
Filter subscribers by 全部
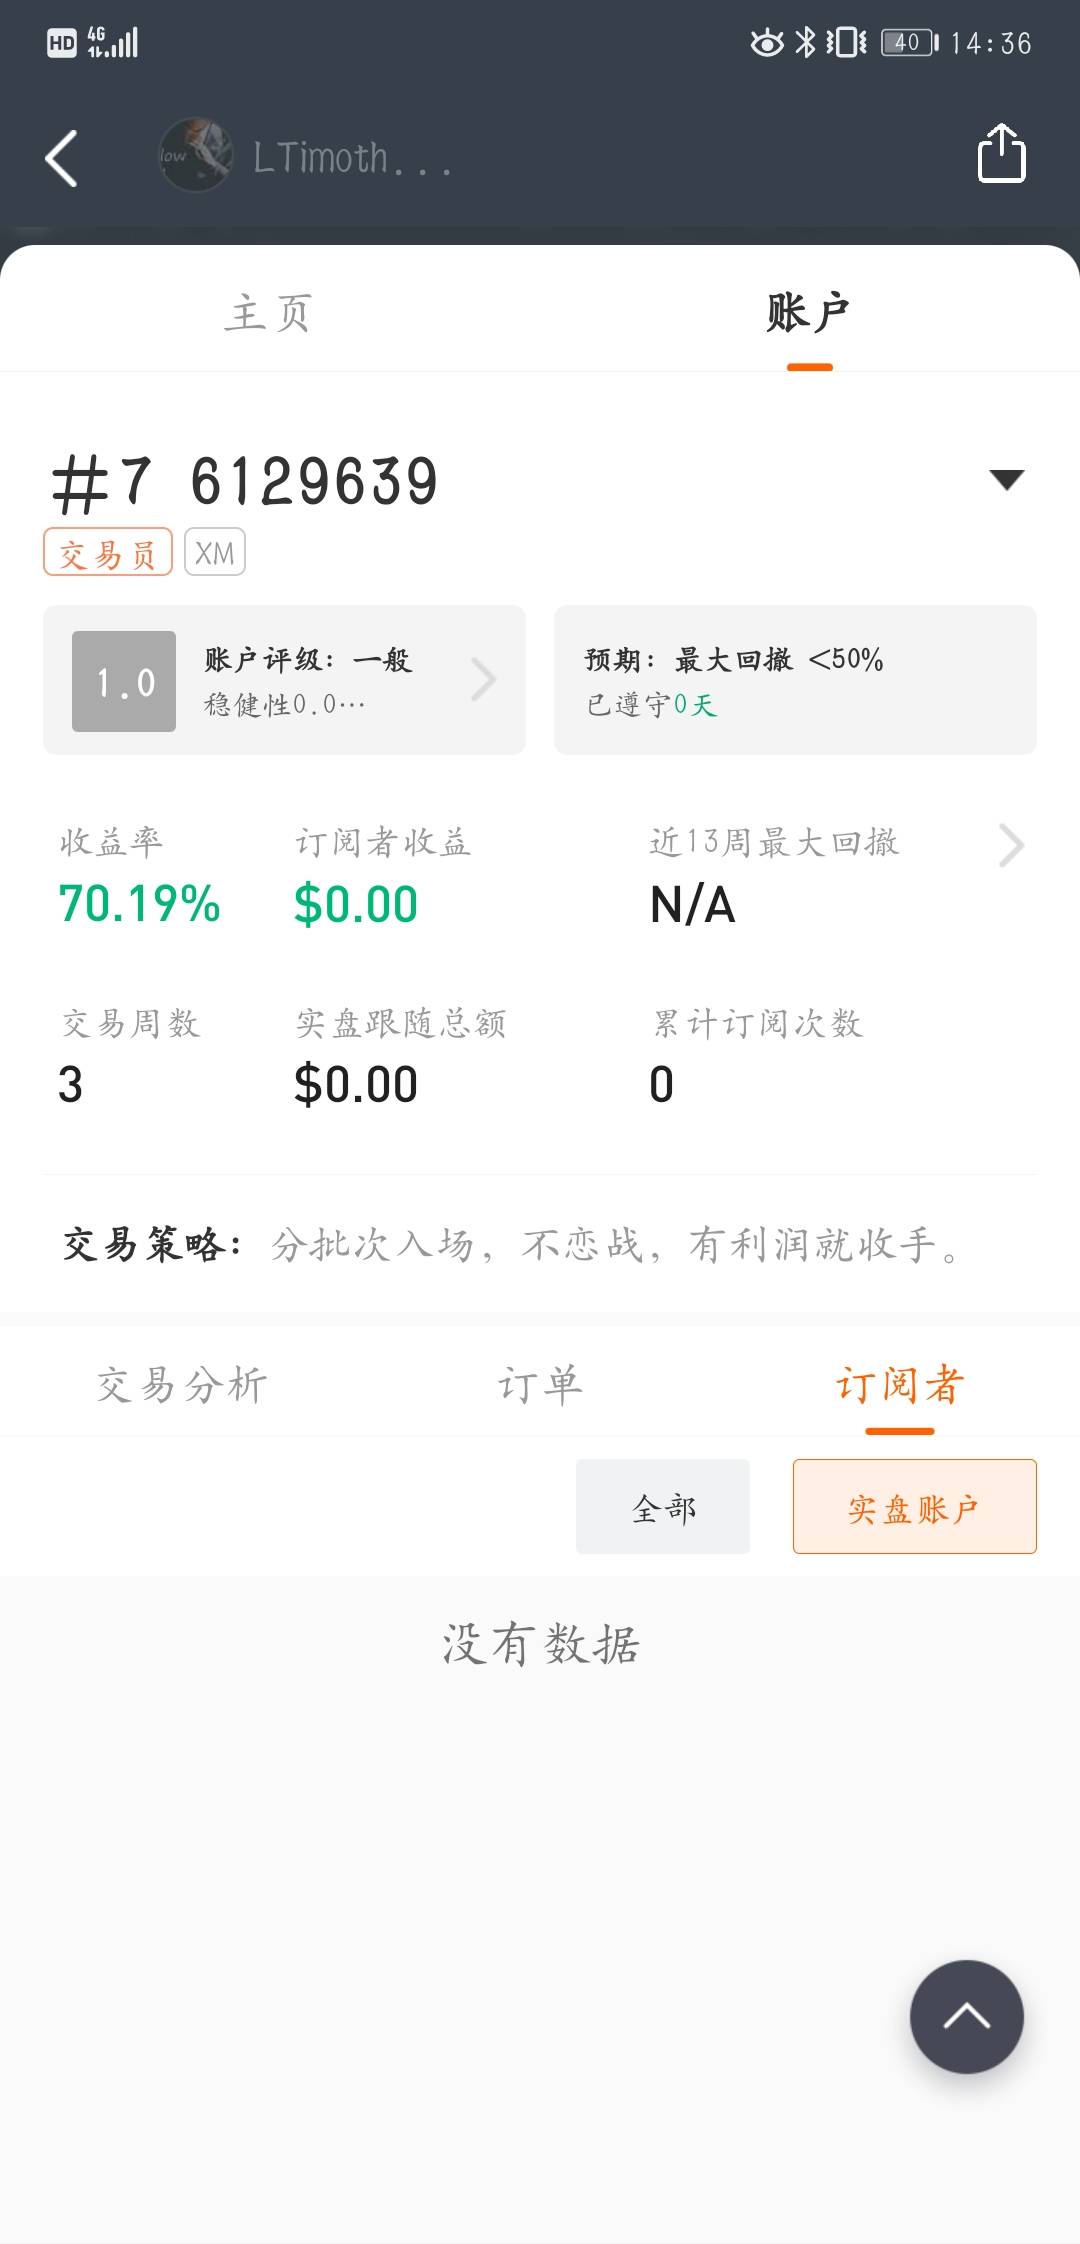(663, 1507)
